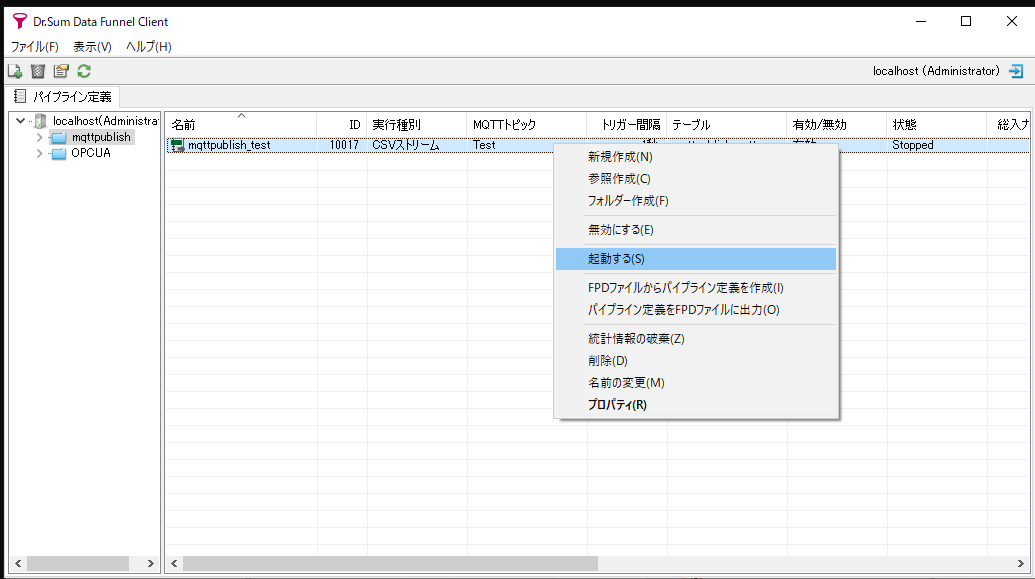Open the ヘルプ(H) menu

coord(149,47)
